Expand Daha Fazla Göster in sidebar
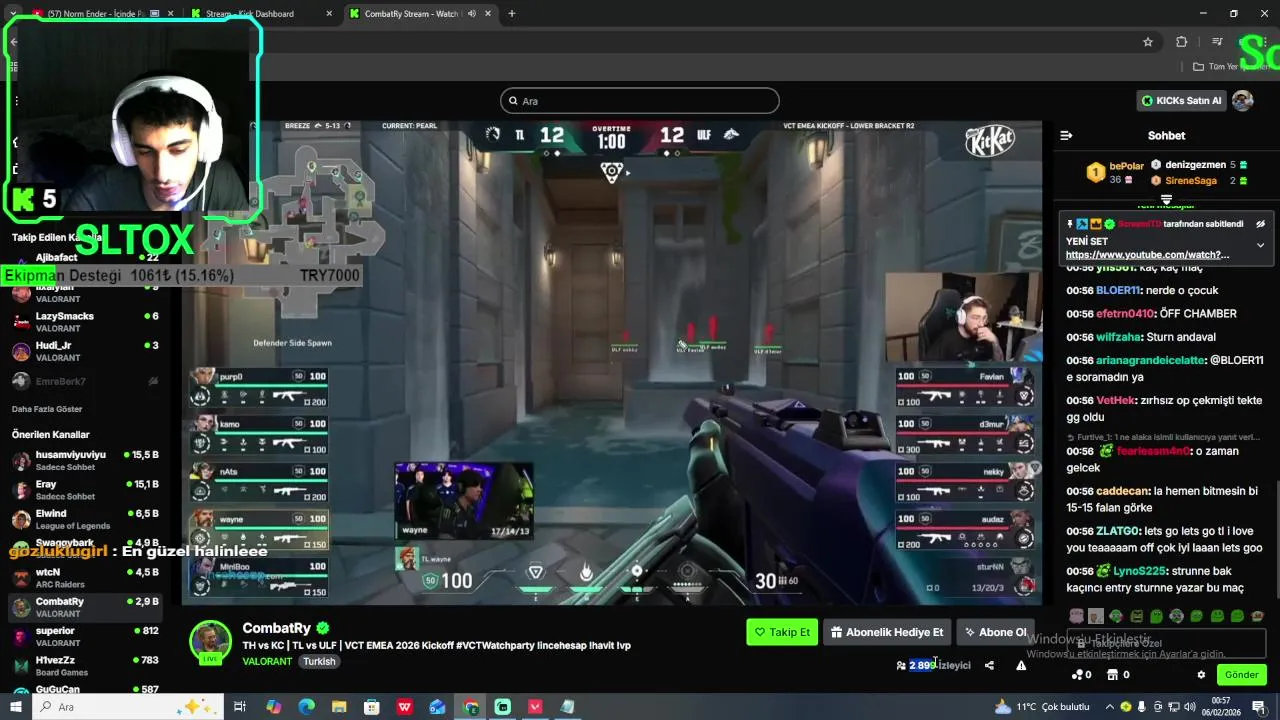This screenshot has width=1280, height=720. point(47,409)
